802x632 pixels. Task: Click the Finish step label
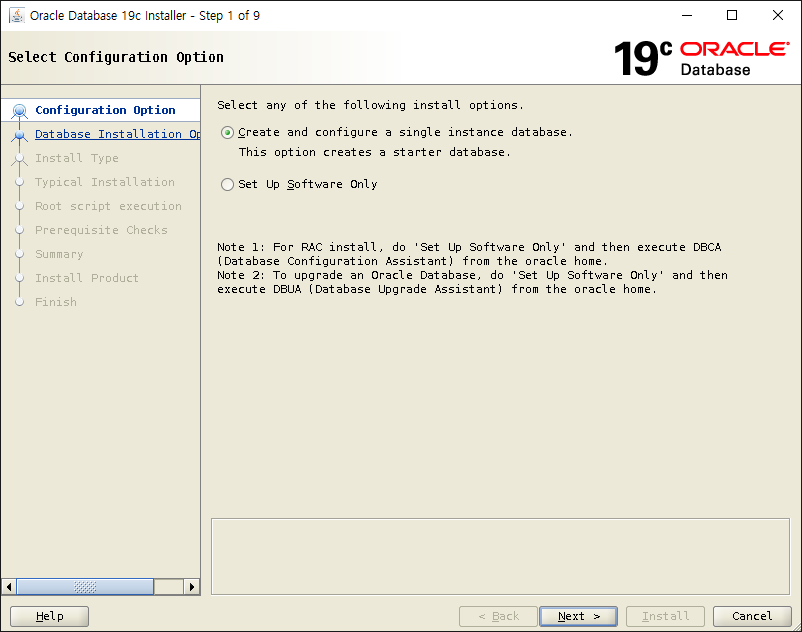click(56, 302)
